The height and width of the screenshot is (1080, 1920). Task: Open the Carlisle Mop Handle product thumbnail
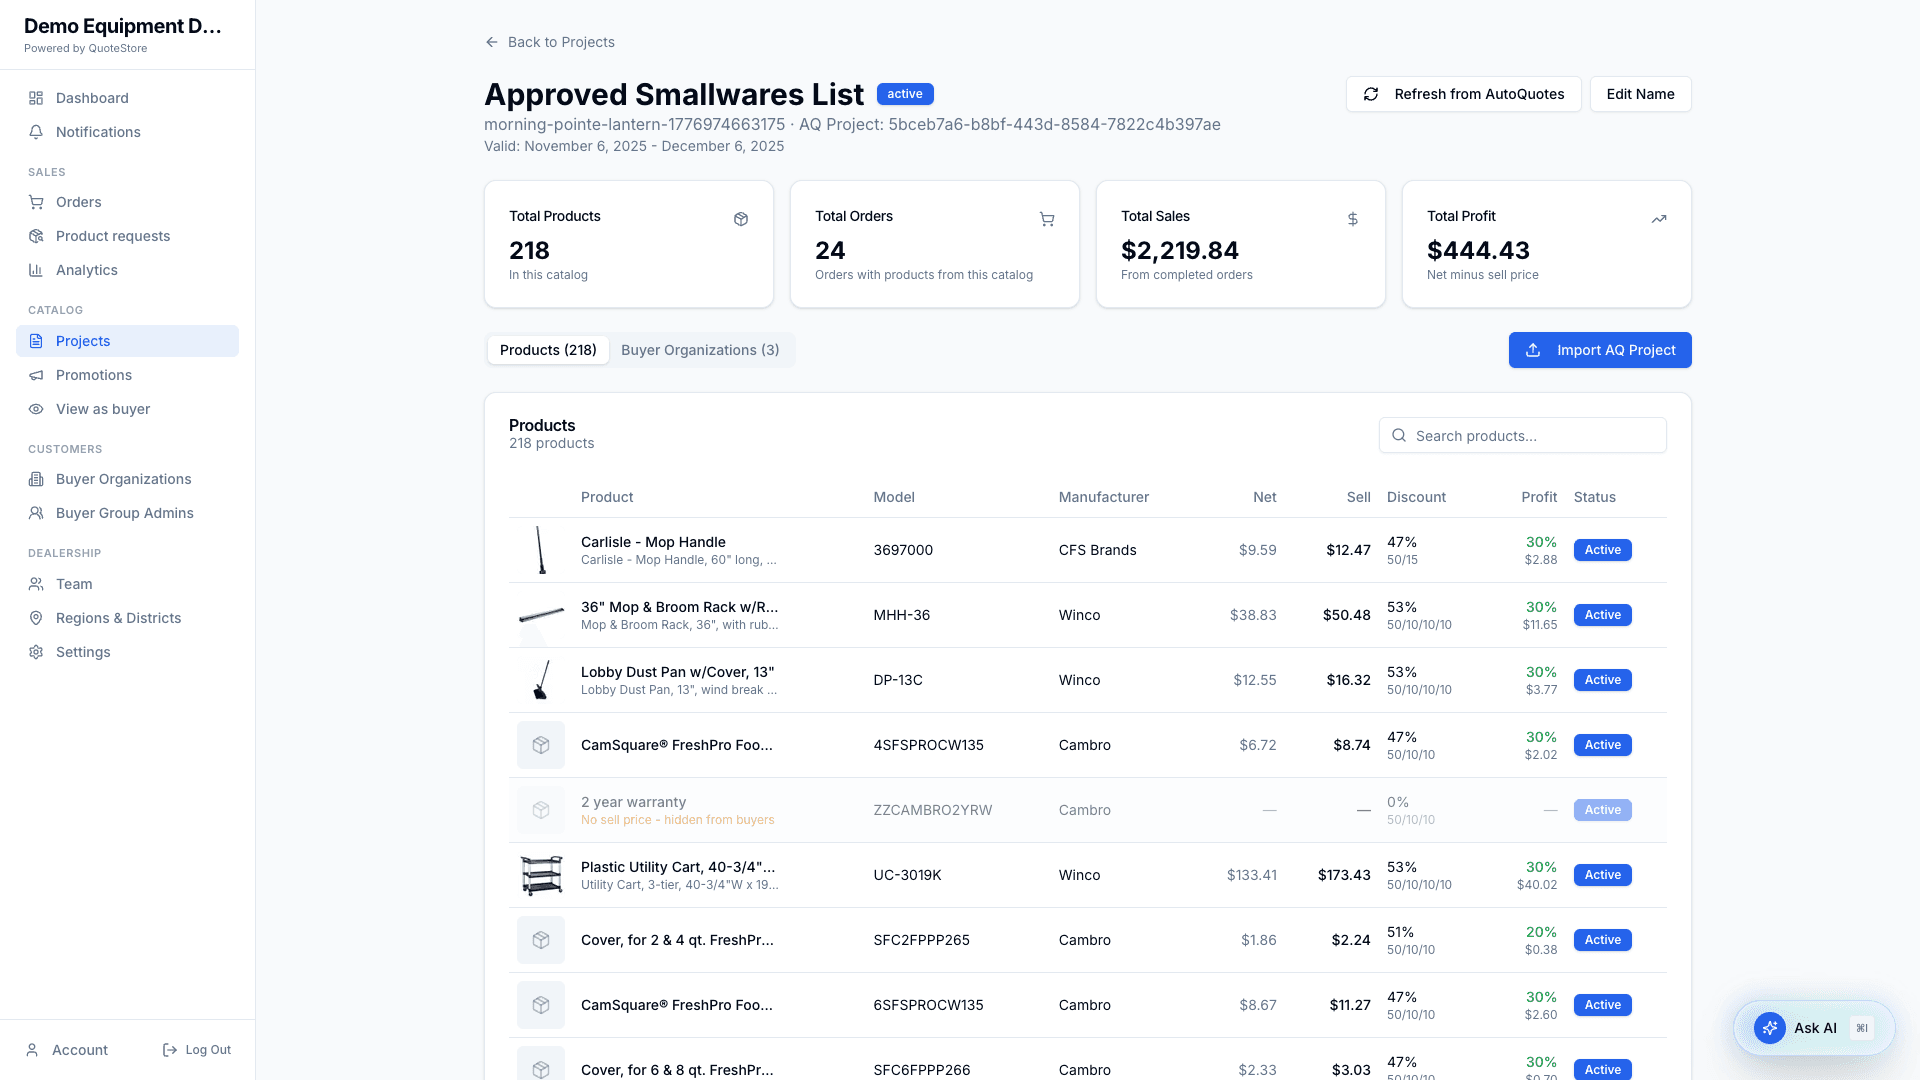(541, 550)
